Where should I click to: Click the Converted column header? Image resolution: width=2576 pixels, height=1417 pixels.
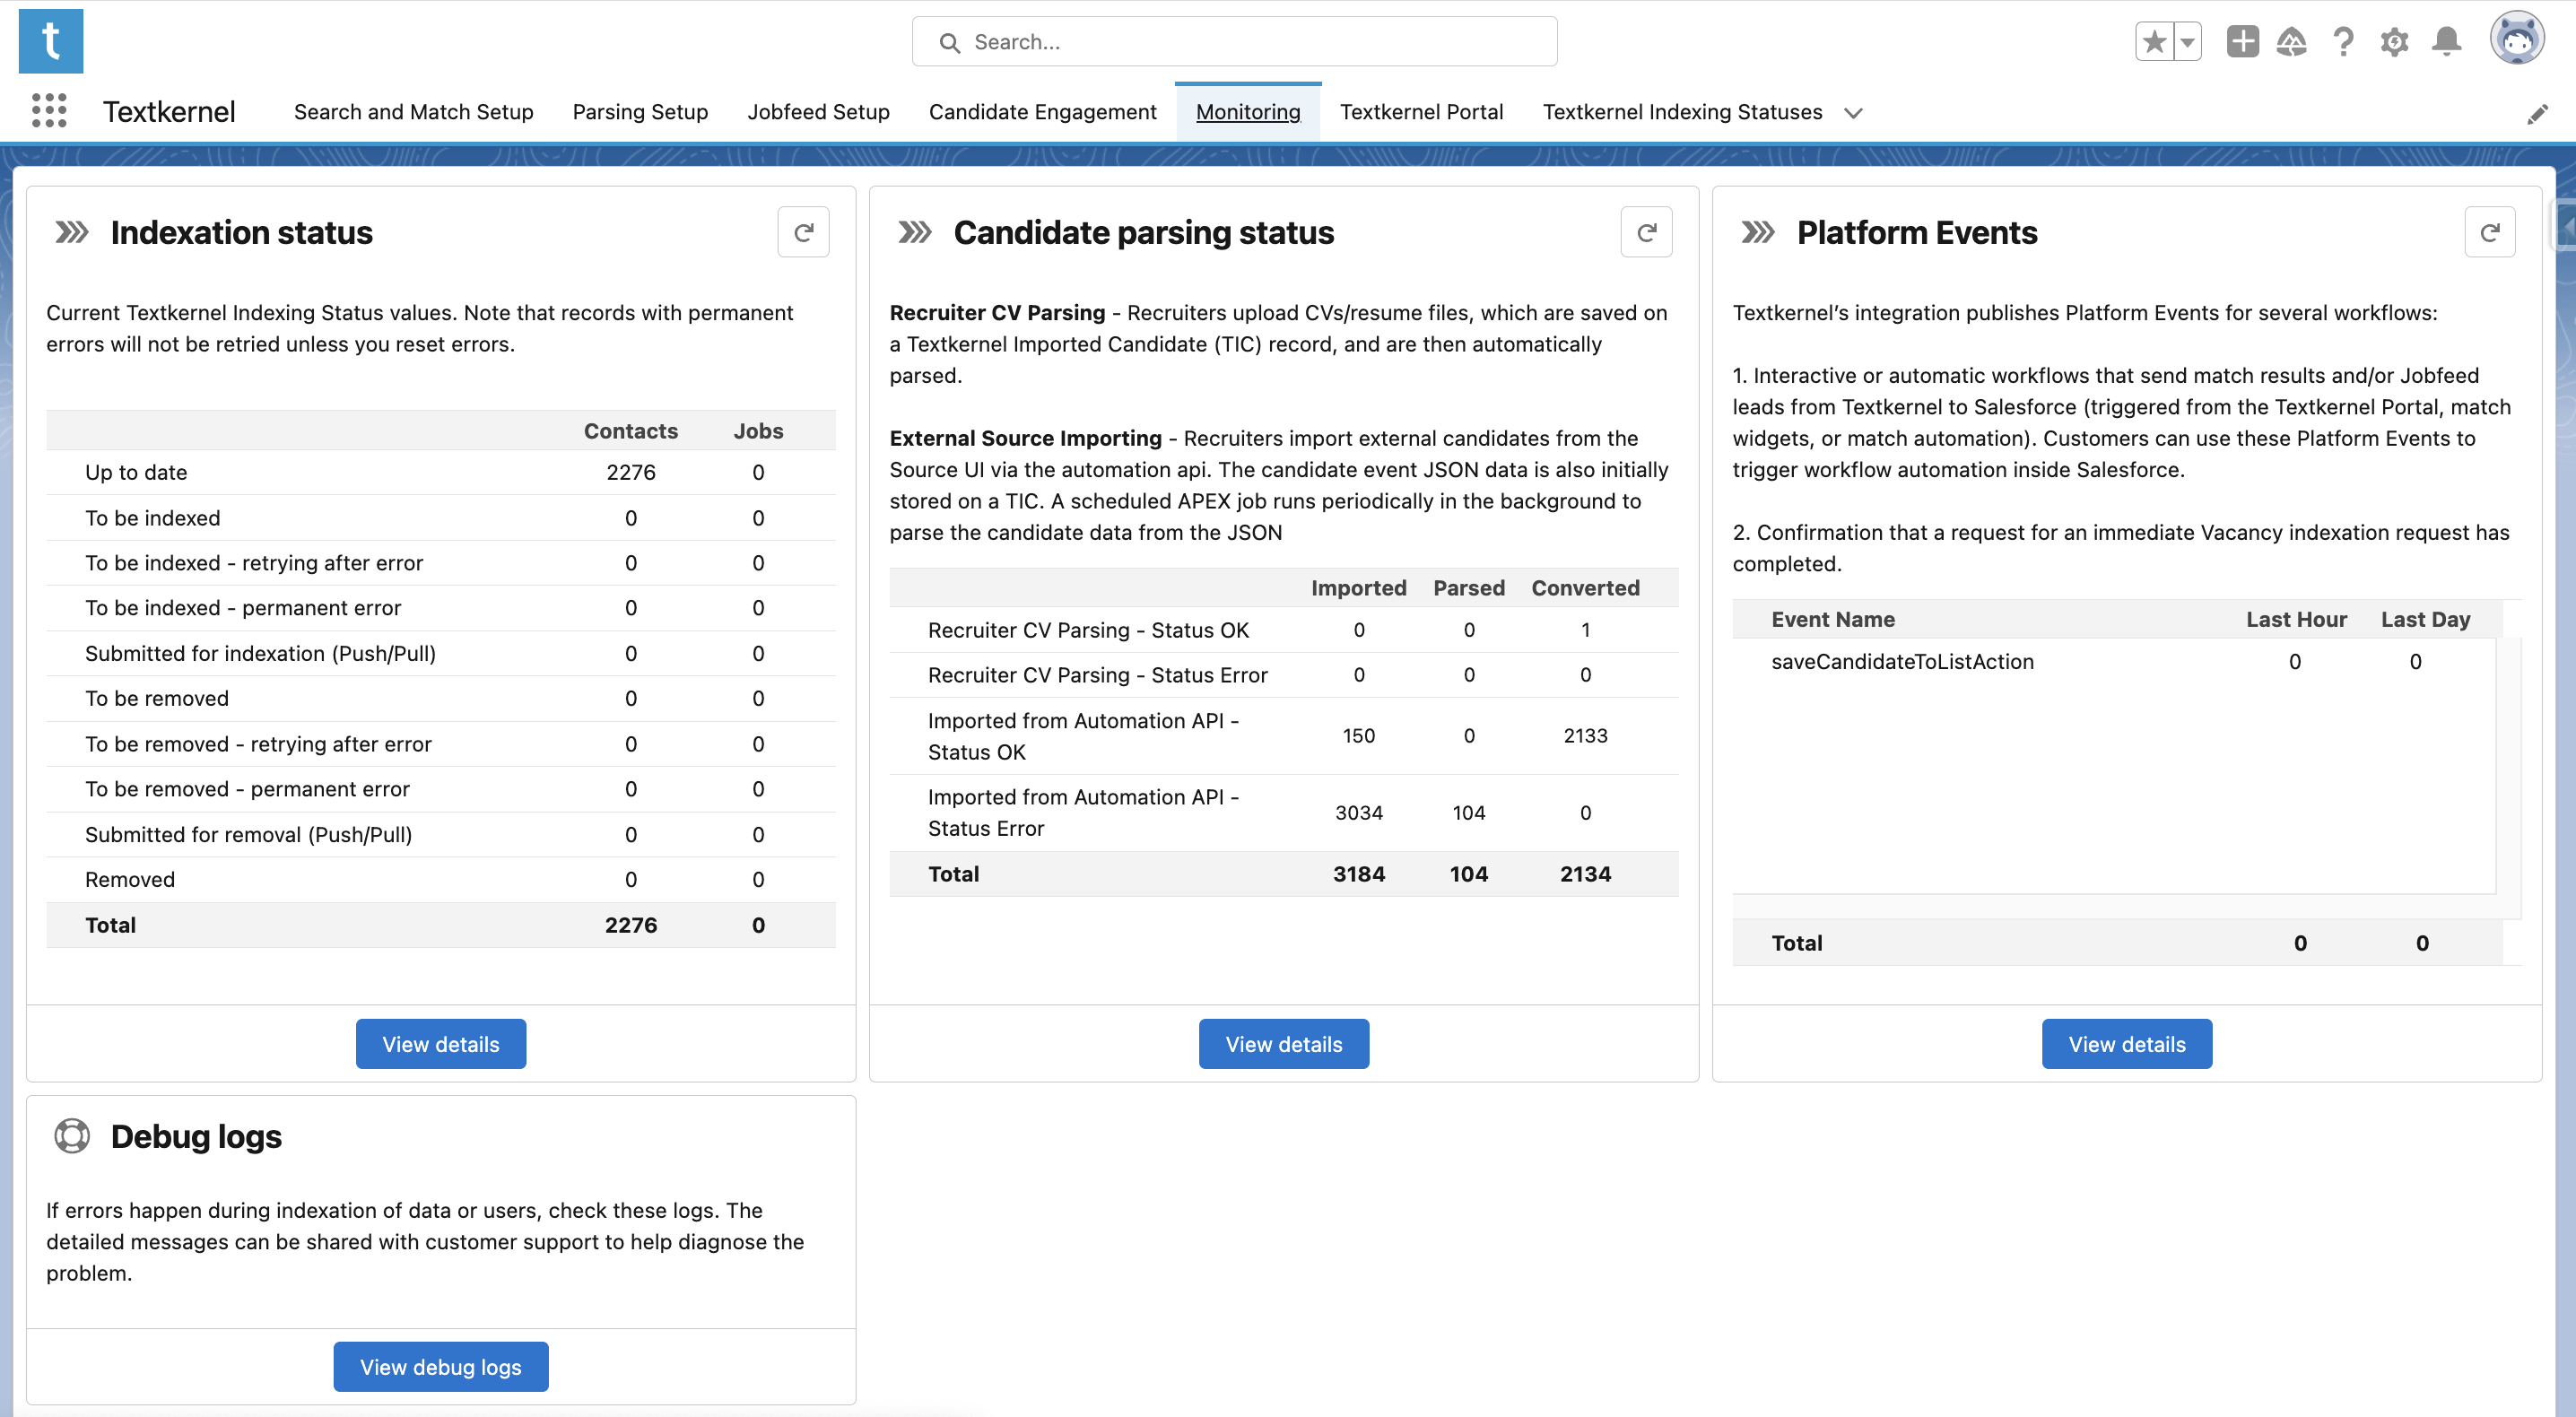(x=1585, y=588)
